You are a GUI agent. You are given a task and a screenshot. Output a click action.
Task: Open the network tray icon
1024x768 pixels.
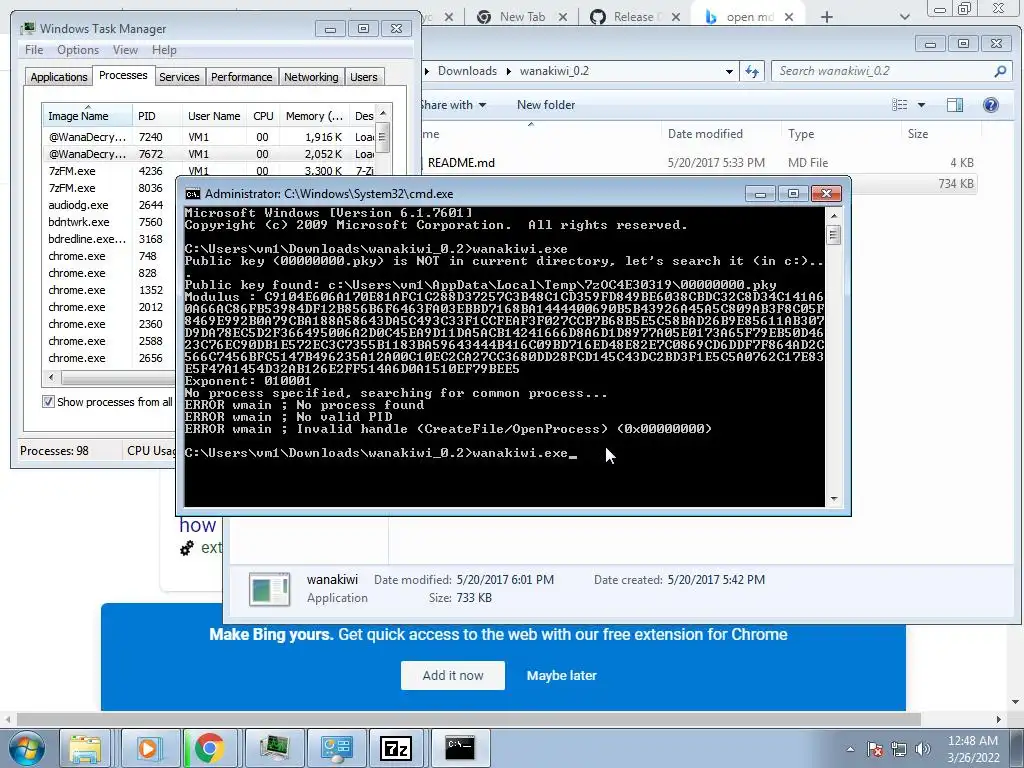pos(899,749)
